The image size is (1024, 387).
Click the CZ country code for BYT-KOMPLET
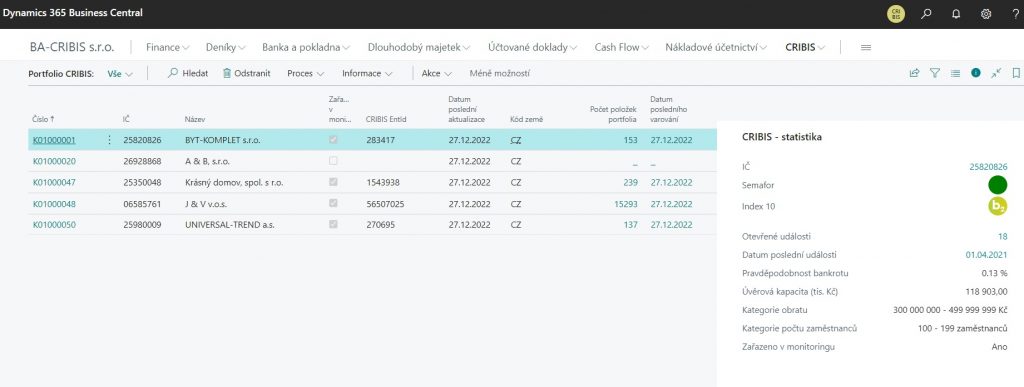point(516,140)
